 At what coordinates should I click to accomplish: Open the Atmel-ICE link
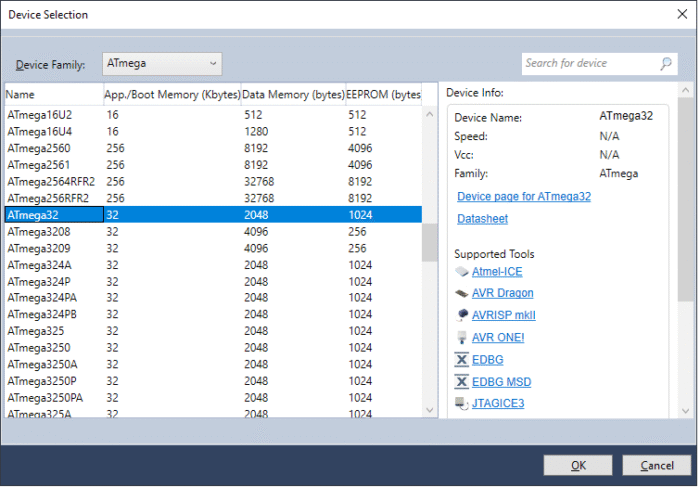(x=497, y=272)
